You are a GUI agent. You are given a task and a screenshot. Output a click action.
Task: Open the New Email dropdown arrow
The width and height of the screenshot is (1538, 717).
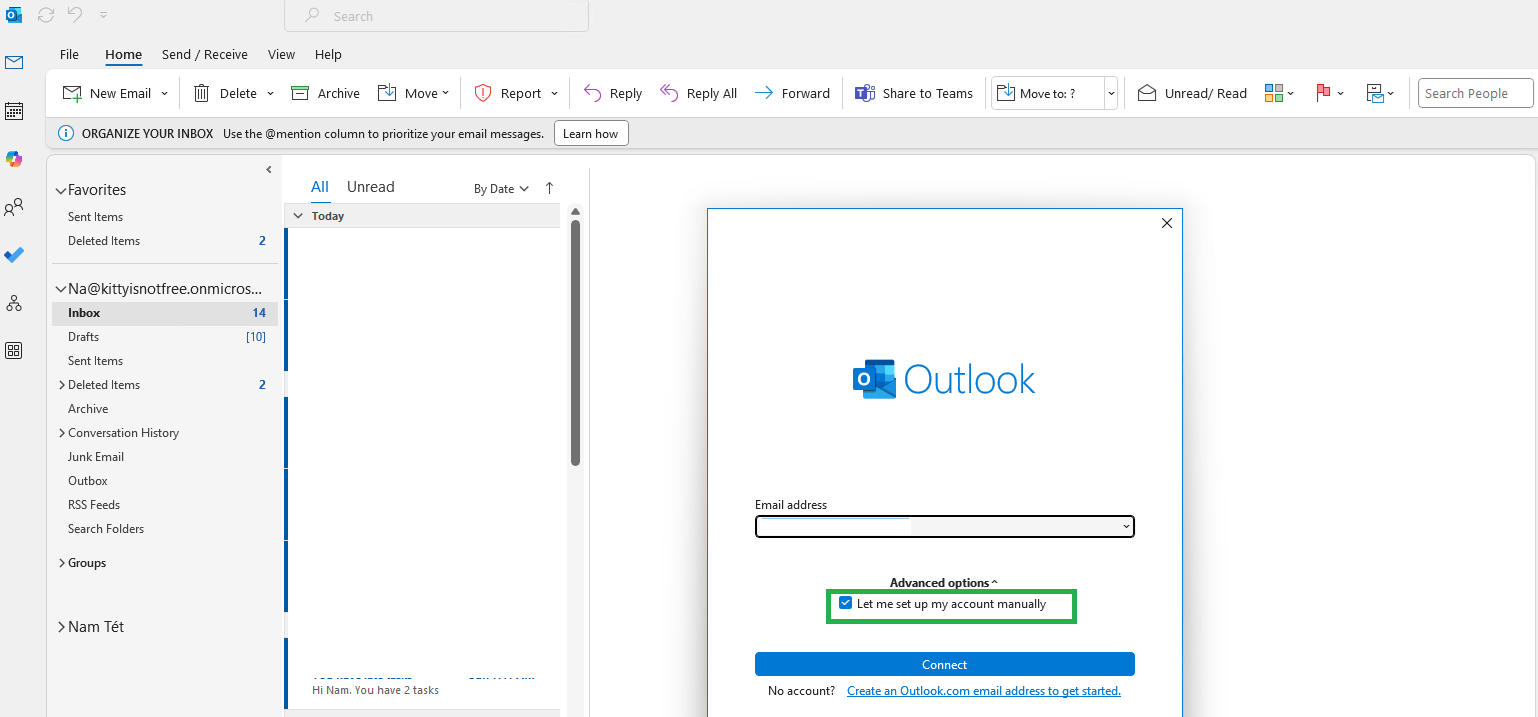click(x=165, y=93)
